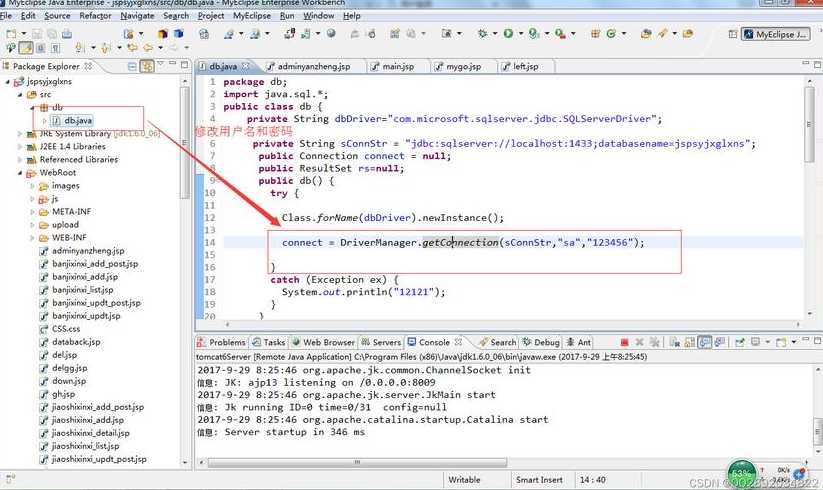Click the New Java Package icon
Image resolution: width=823 pixels, height=490 pixels.
(x=595, y=34)
